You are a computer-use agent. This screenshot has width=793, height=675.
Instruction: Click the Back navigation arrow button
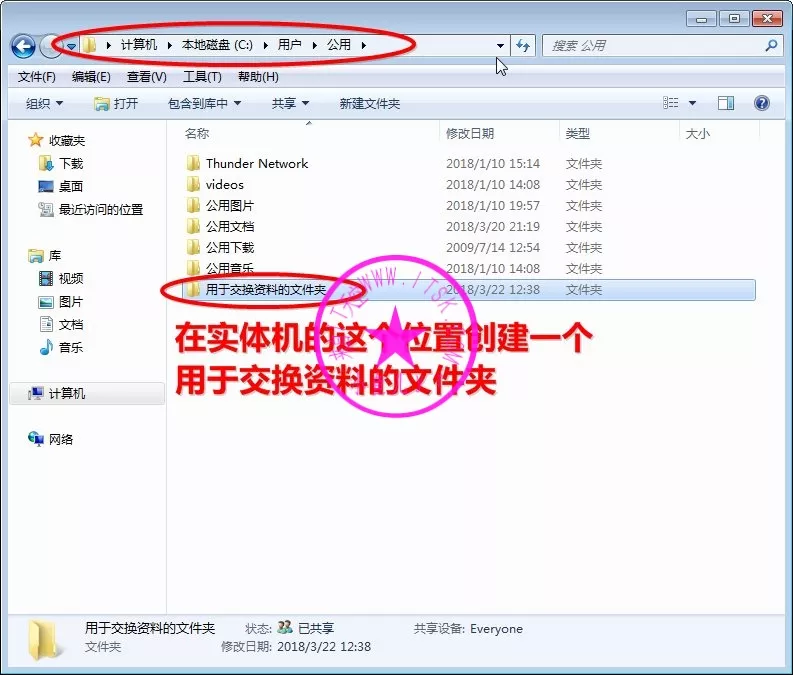tap(23, 46)
